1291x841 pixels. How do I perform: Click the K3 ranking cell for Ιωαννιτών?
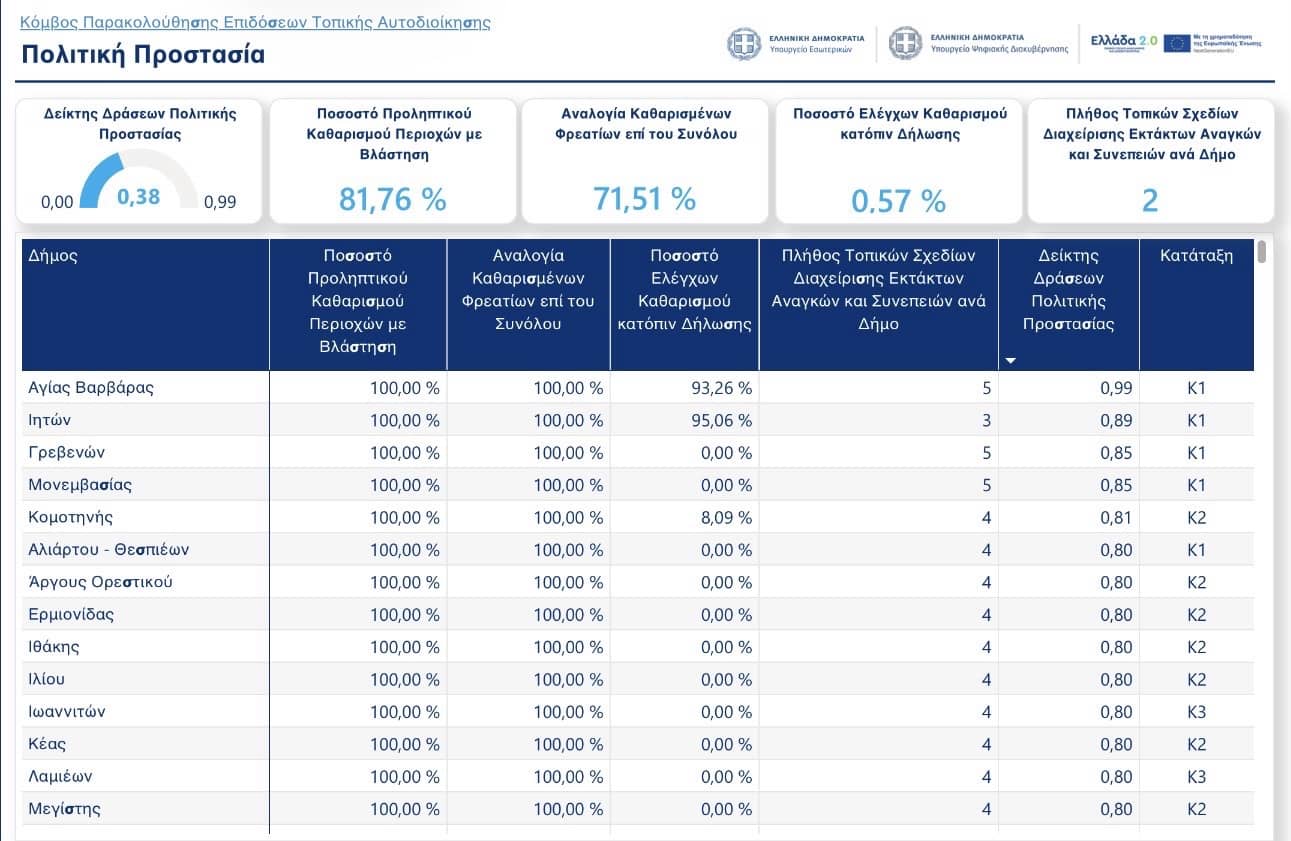tap(1196, 712)
